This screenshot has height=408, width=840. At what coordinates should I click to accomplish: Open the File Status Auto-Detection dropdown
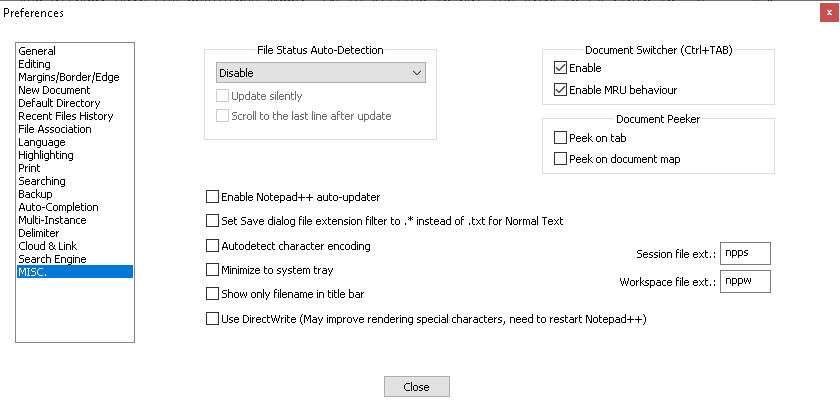click(320, 73)
